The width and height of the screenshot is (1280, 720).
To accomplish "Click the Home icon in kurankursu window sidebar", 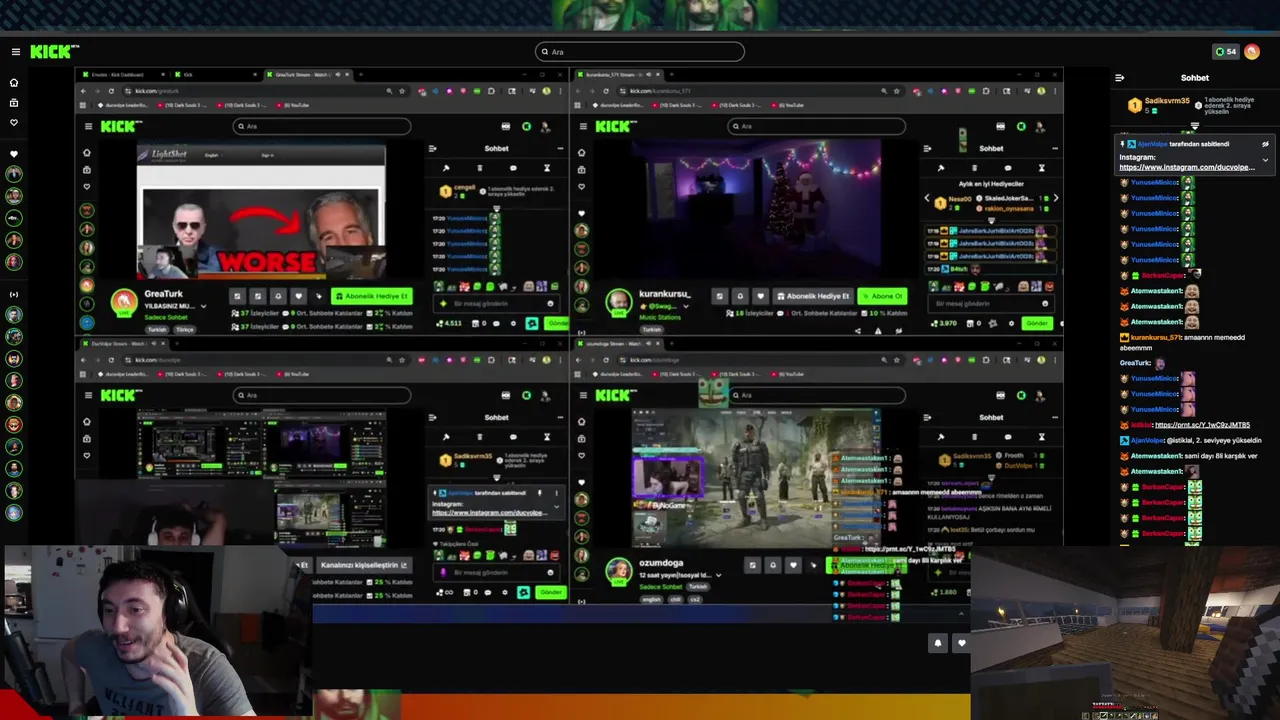I will (581, 152).
